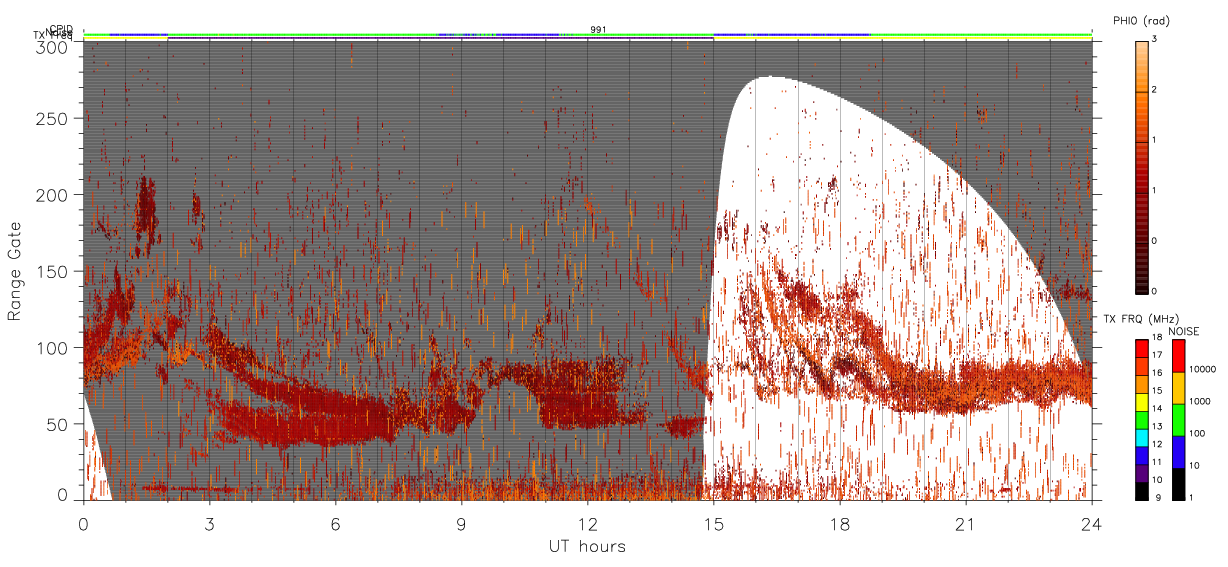Click the red TX FRQ swatch for 17–18 MHz

click(1142, 348)
